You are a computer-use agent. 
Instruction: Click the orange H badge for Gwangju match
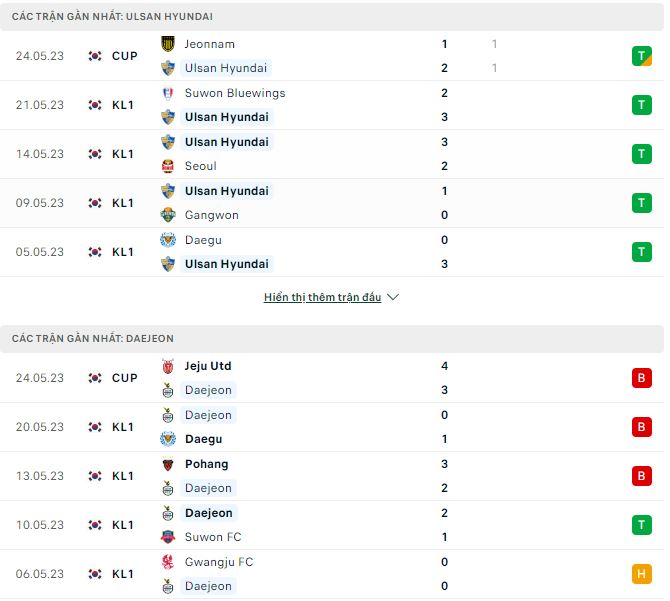tap(641, 574)
